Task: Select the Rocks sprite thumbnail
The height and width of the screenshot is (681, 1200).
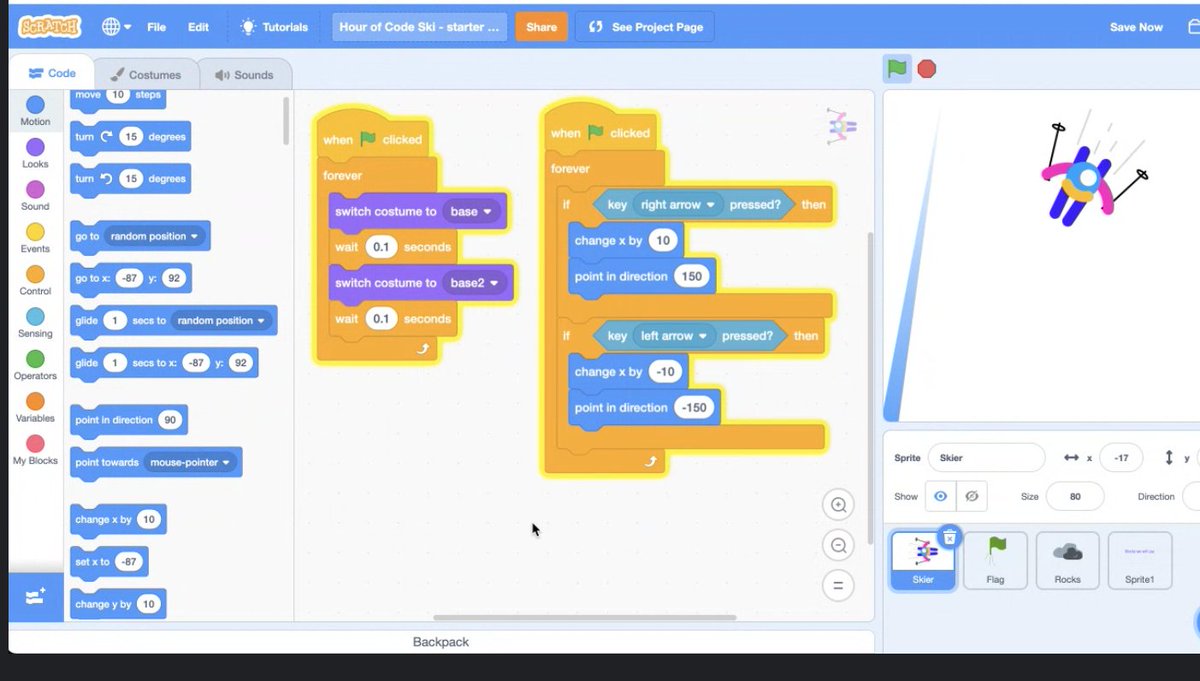Action: tap(1067, 560)
